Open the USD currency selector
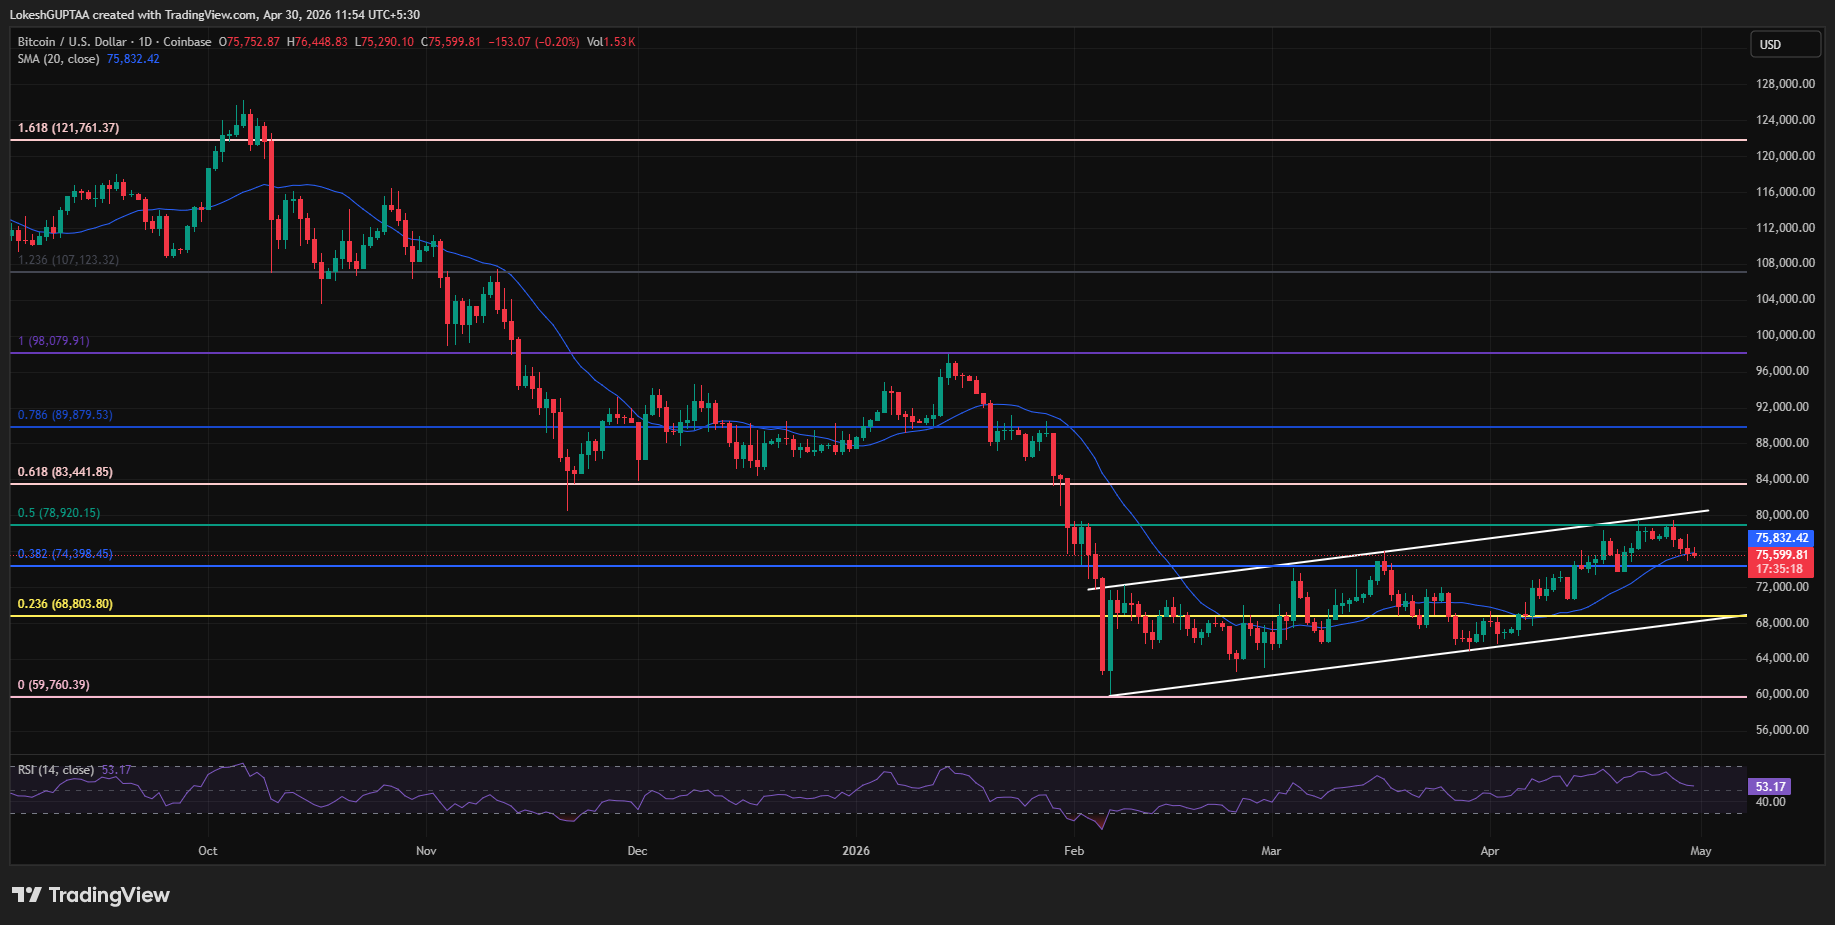This screenshot has height=925, width=1835. (x=1786, y=44)
